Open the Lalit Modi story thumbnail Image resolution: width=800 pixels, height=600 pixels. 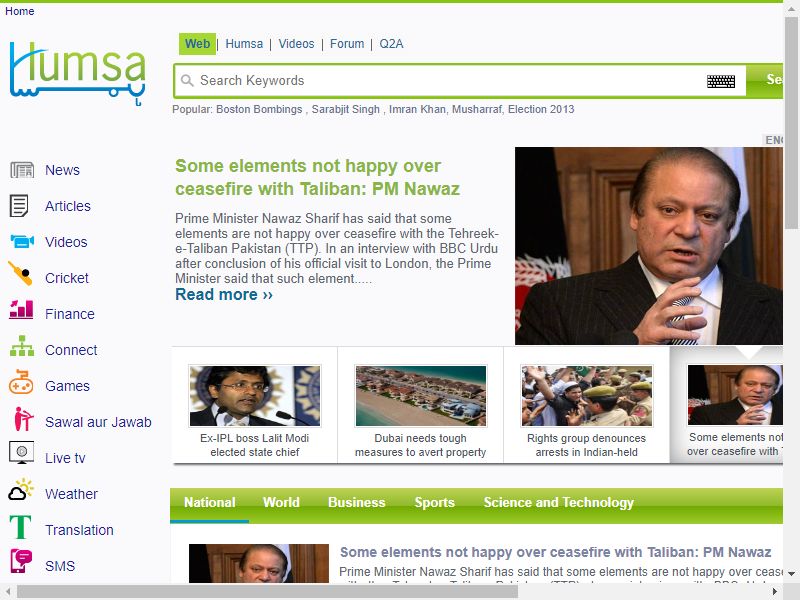[255, 395]
